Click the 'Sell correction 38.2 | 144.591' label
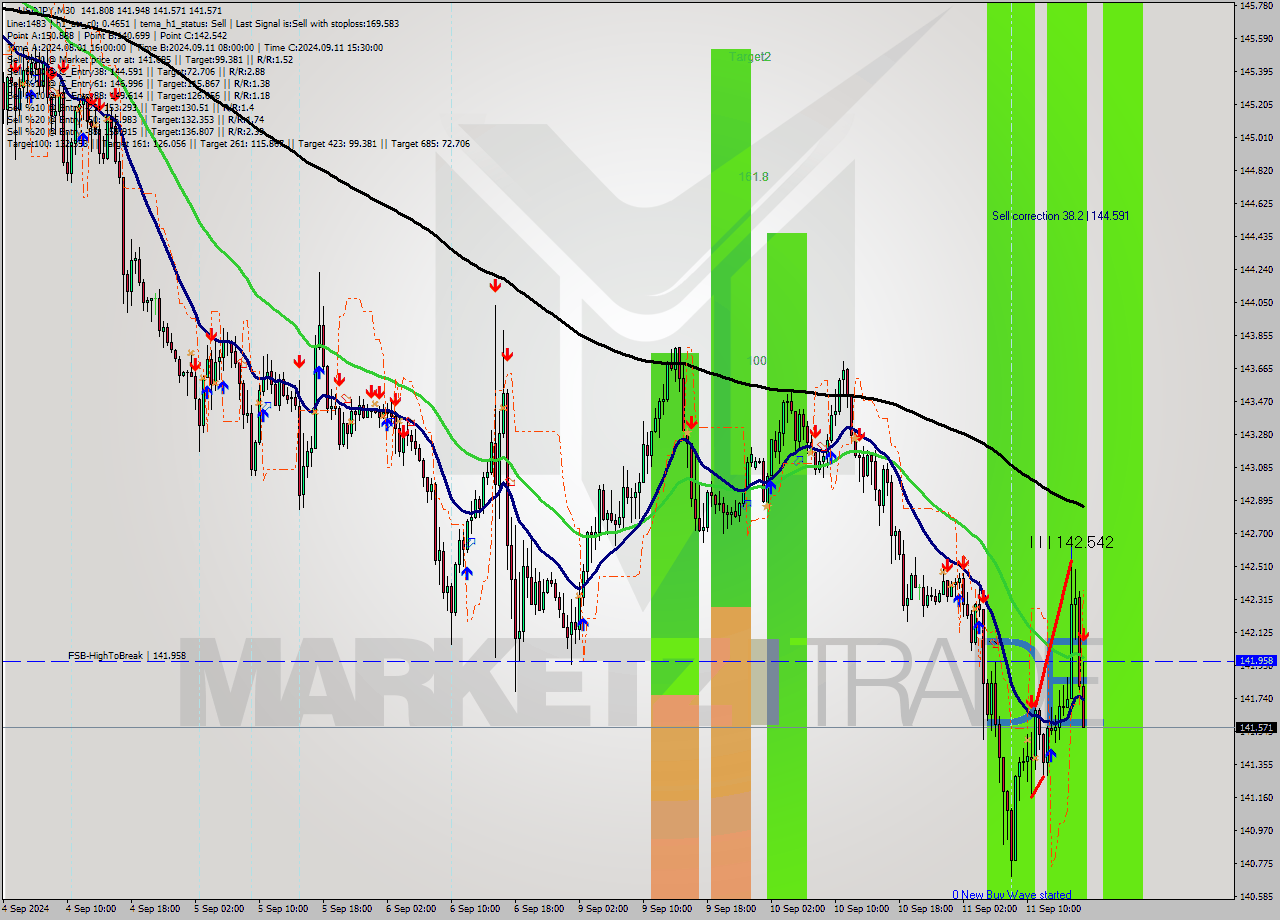 coord(1060,216)
